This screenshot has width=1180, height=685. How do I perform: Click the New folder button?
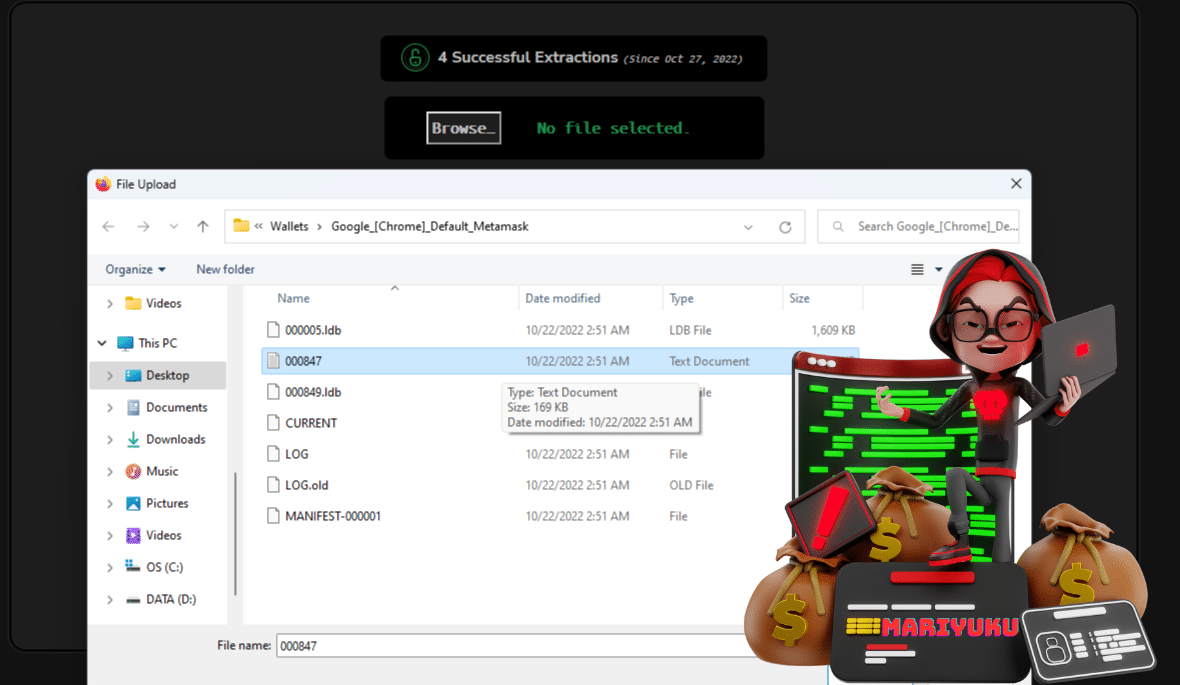tap(225, 270)
